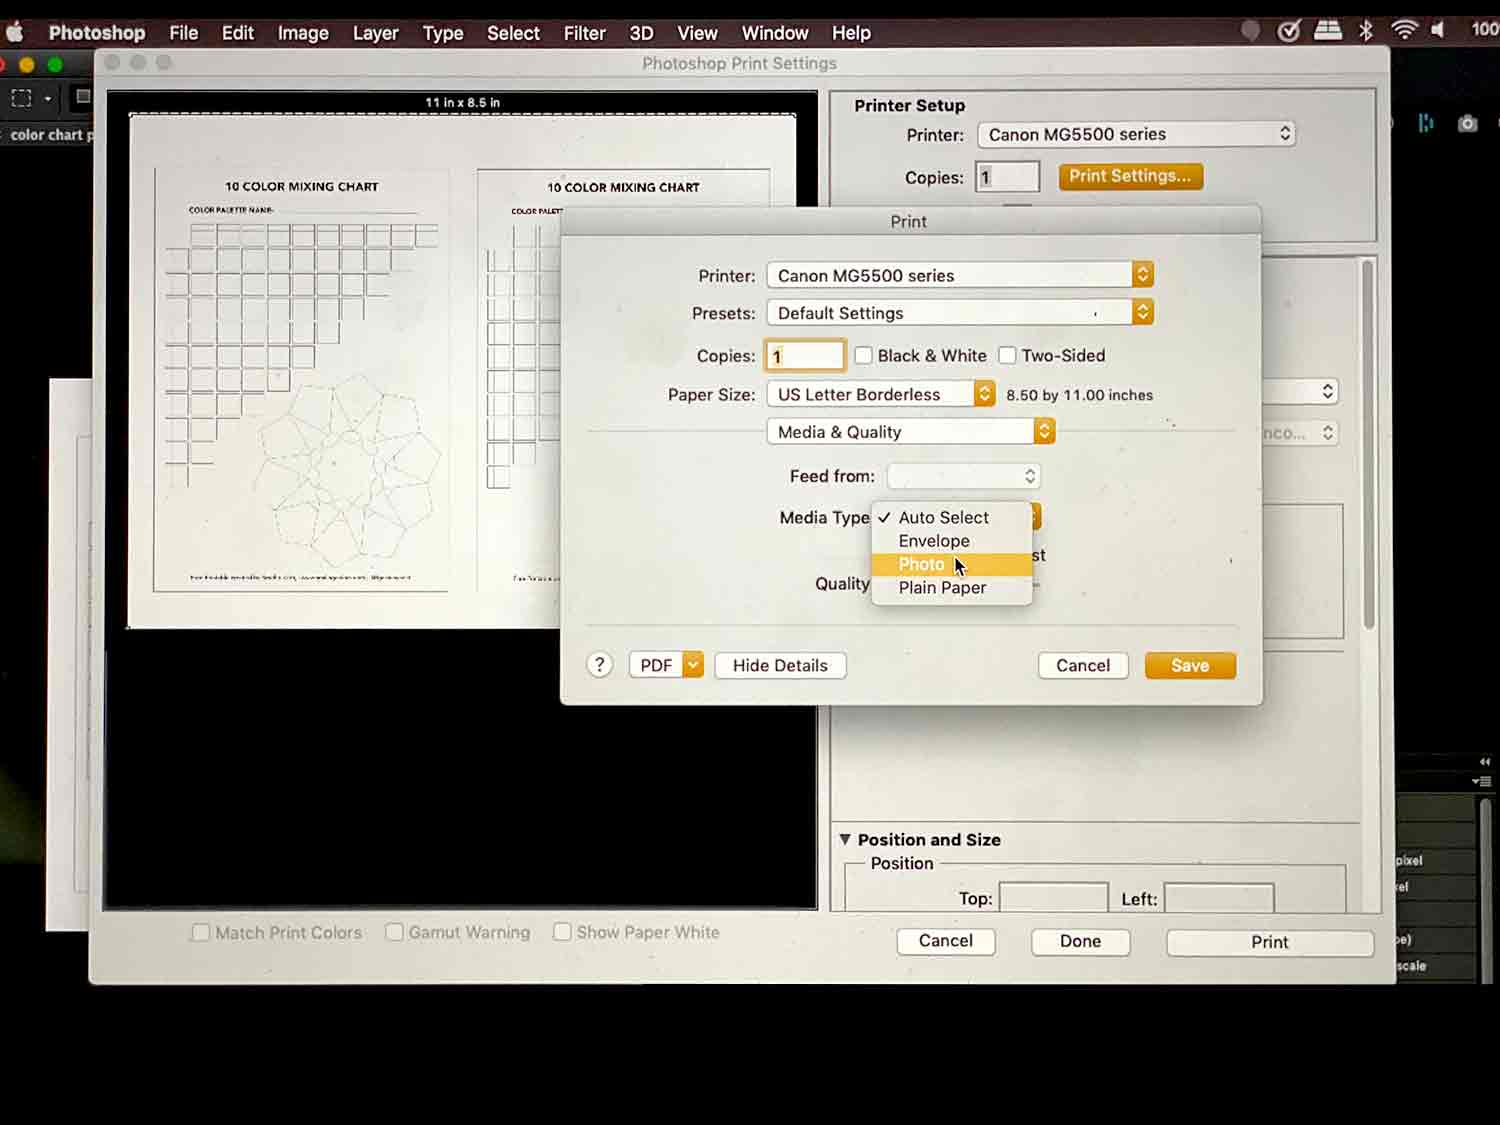1500x1125 pixels.
Task: Click the Bluetooth icon in menu bar
Action: (1366, 31)
